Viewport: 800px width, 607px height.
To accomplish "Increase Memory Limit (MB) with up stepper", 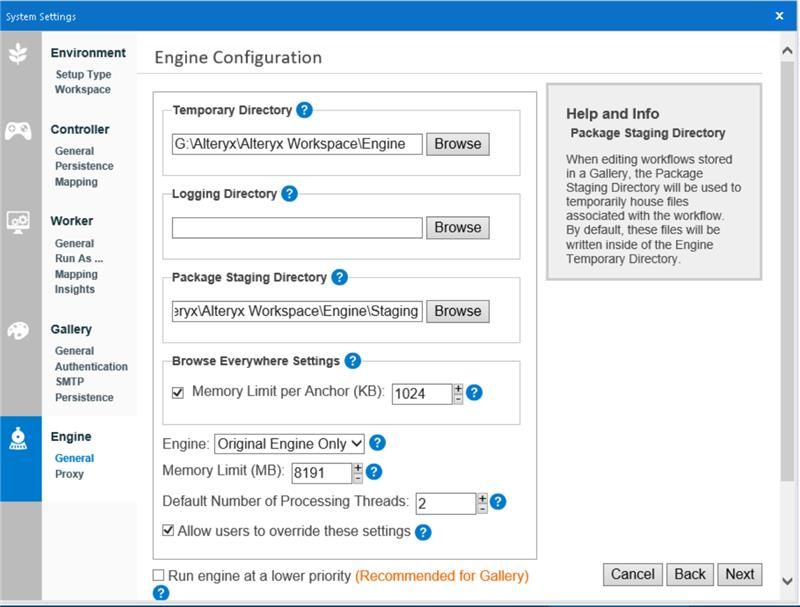I will tap(358, 467).
